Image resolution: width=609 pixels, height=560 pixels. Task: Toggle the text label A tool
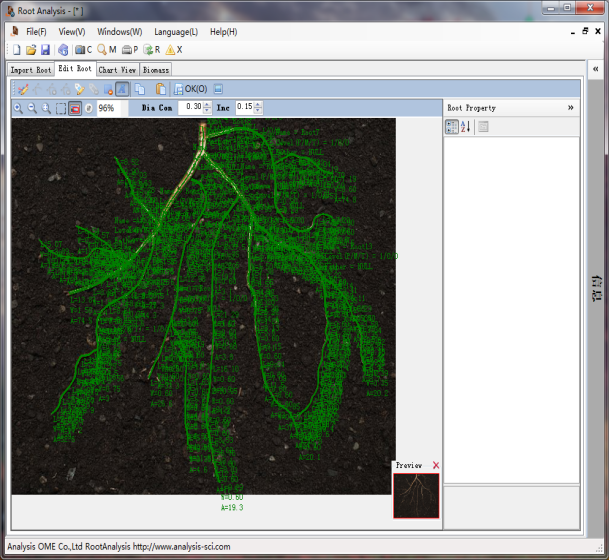point(121,89)
